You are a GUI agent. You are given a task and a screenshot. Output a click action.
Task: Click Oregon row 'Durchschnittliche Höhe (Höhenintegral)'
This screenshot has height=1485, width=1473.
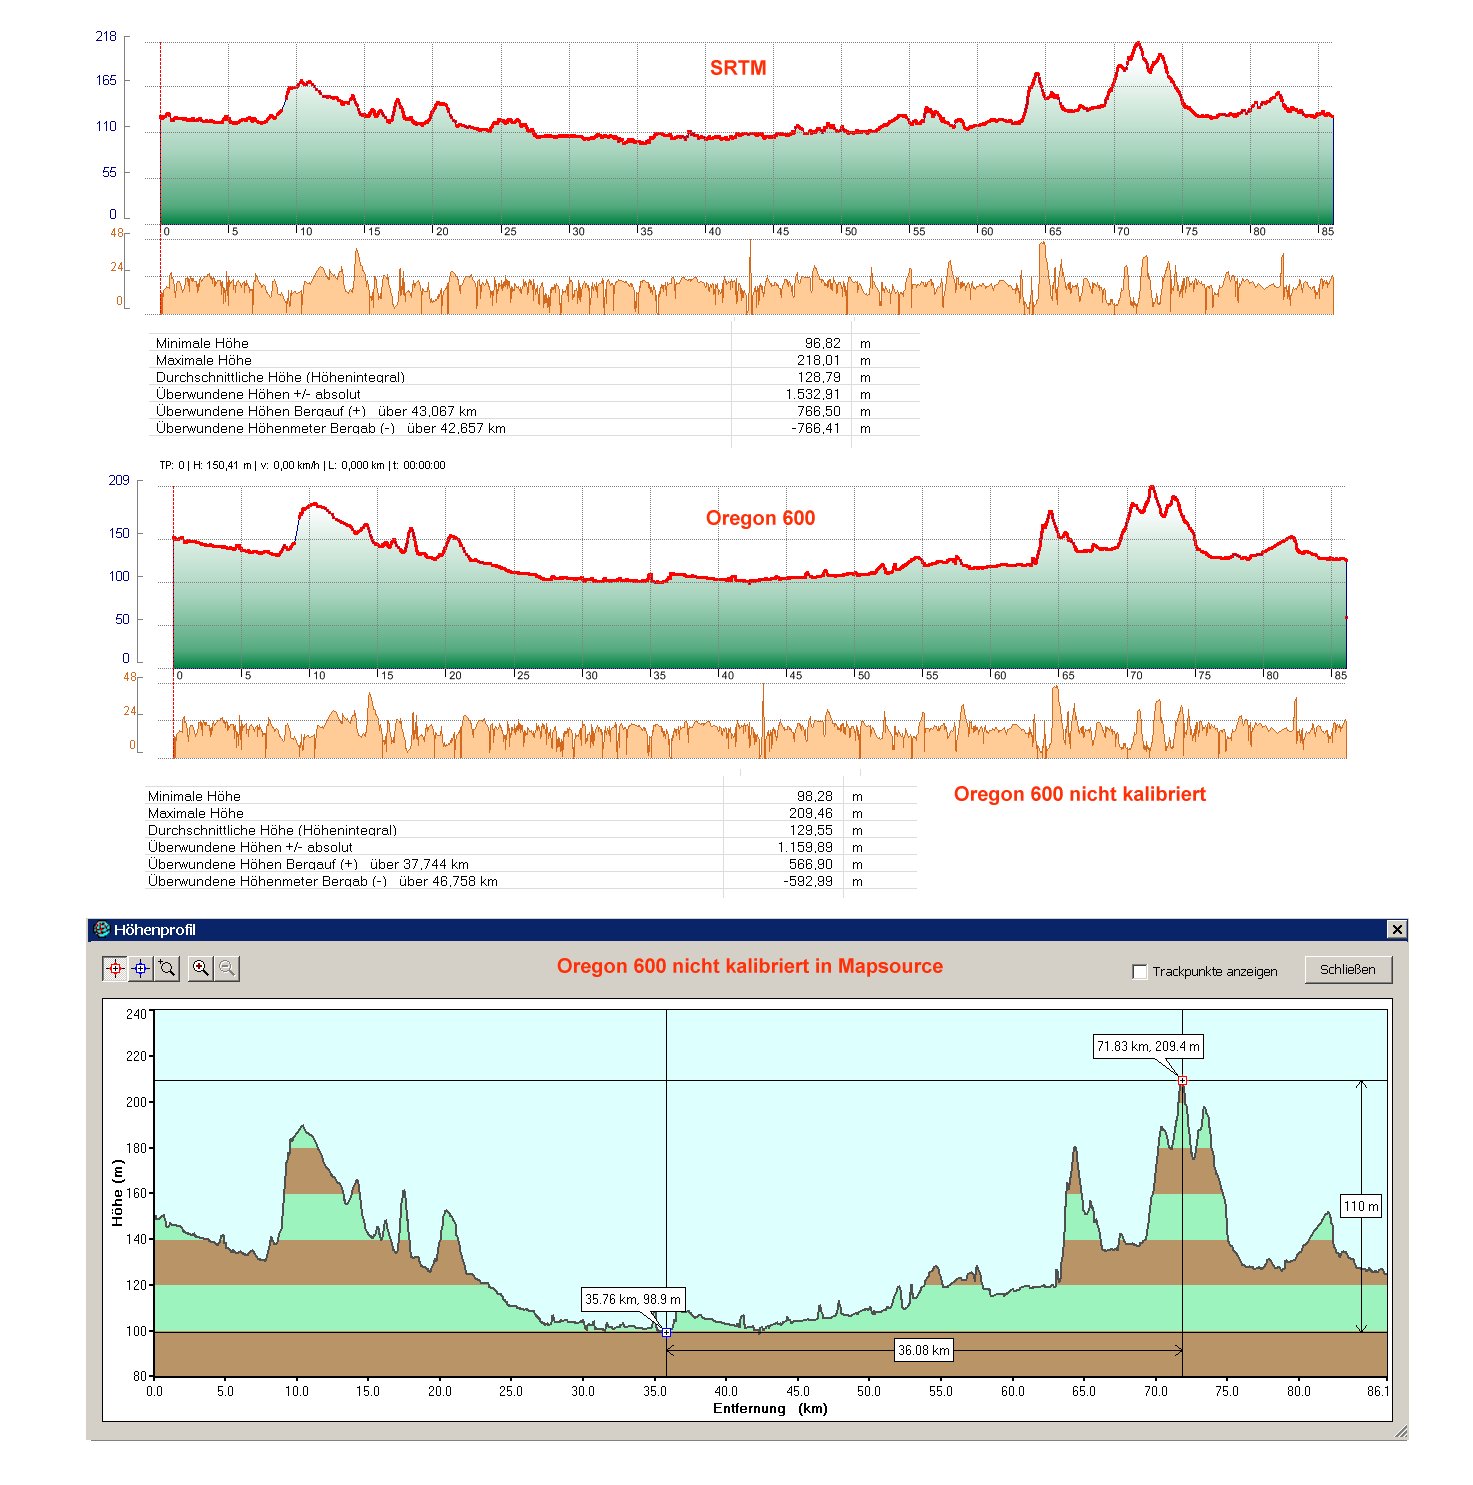click(272, 830)
